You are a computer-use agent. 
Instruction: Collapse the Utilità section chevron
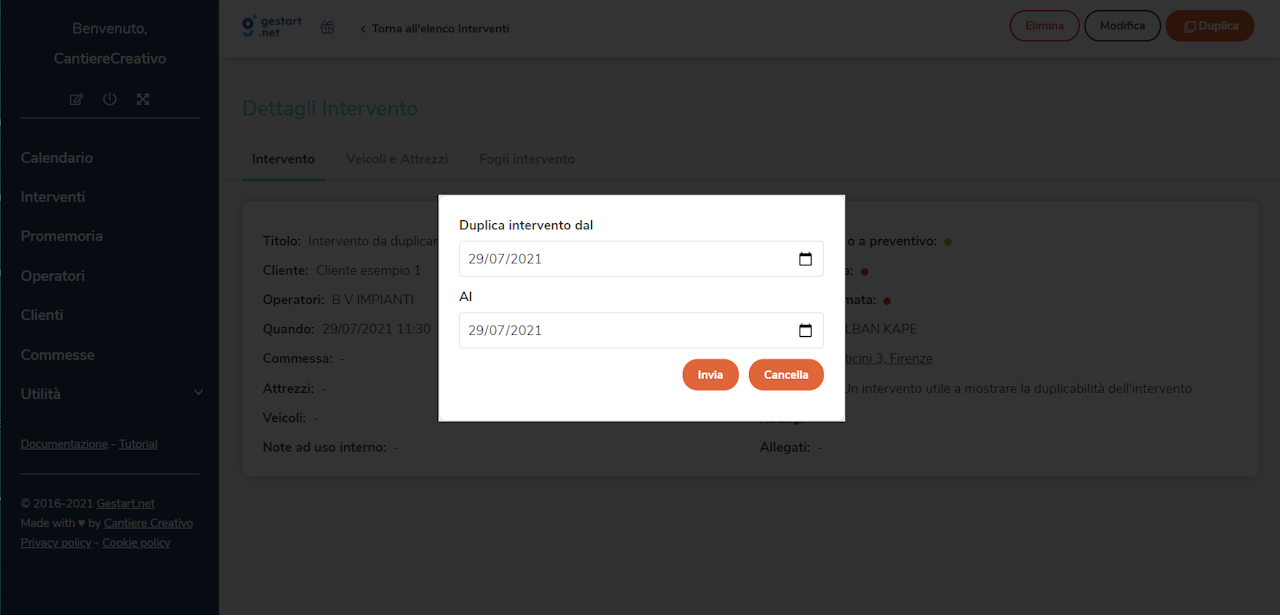(x=197, y=393)
